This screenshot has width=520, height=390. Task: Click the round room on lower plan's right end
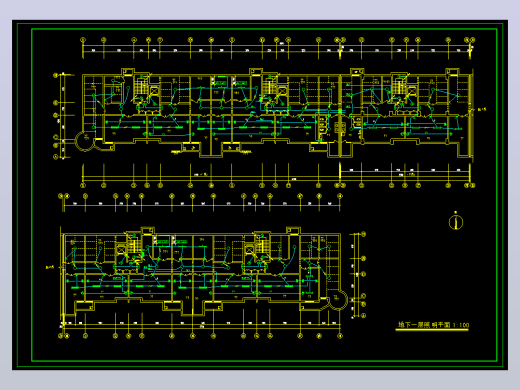[x=337, y=299]
